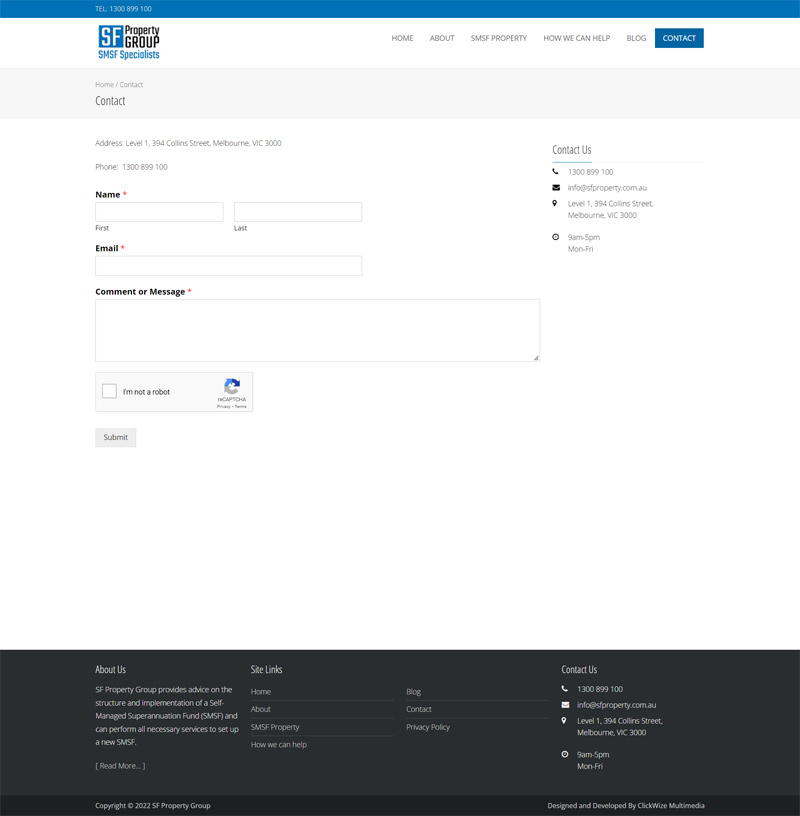Click the Copyright © 2022 SF Property Group text

(153, 806)
